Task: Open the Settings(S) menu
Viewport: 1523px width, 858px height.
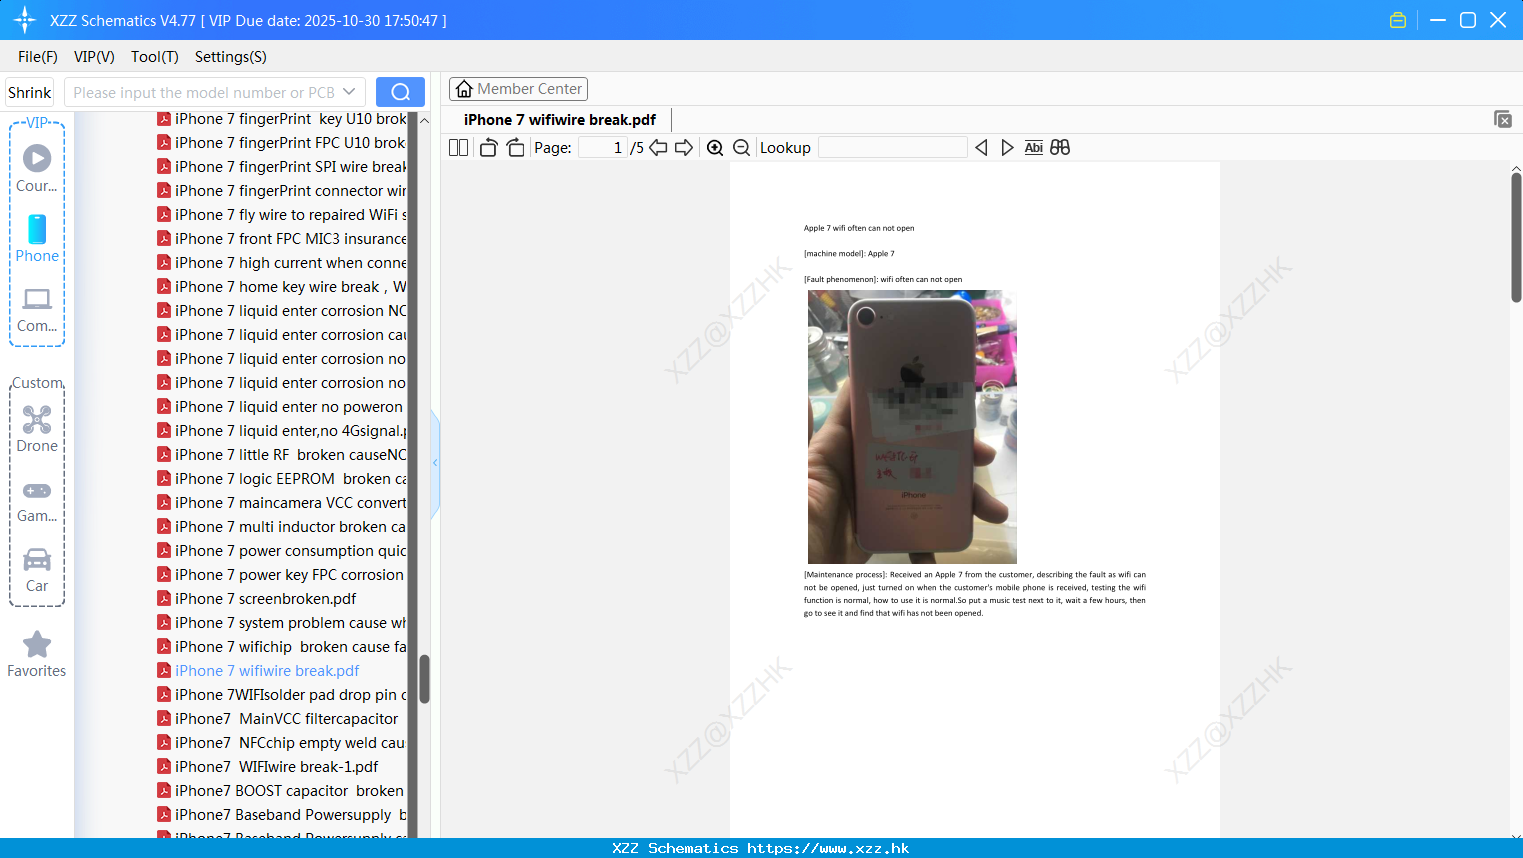Action: coord(231,57)
